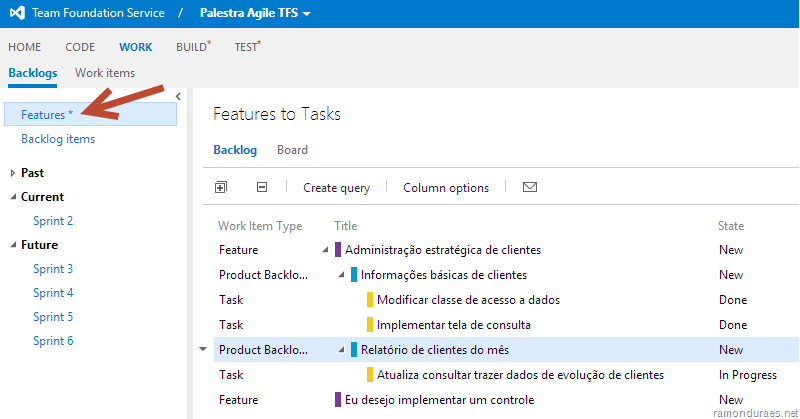800x419 pixels.
Task: Click the collapse all minus icon
Action: pyautogui.click(x=262, y=187)
